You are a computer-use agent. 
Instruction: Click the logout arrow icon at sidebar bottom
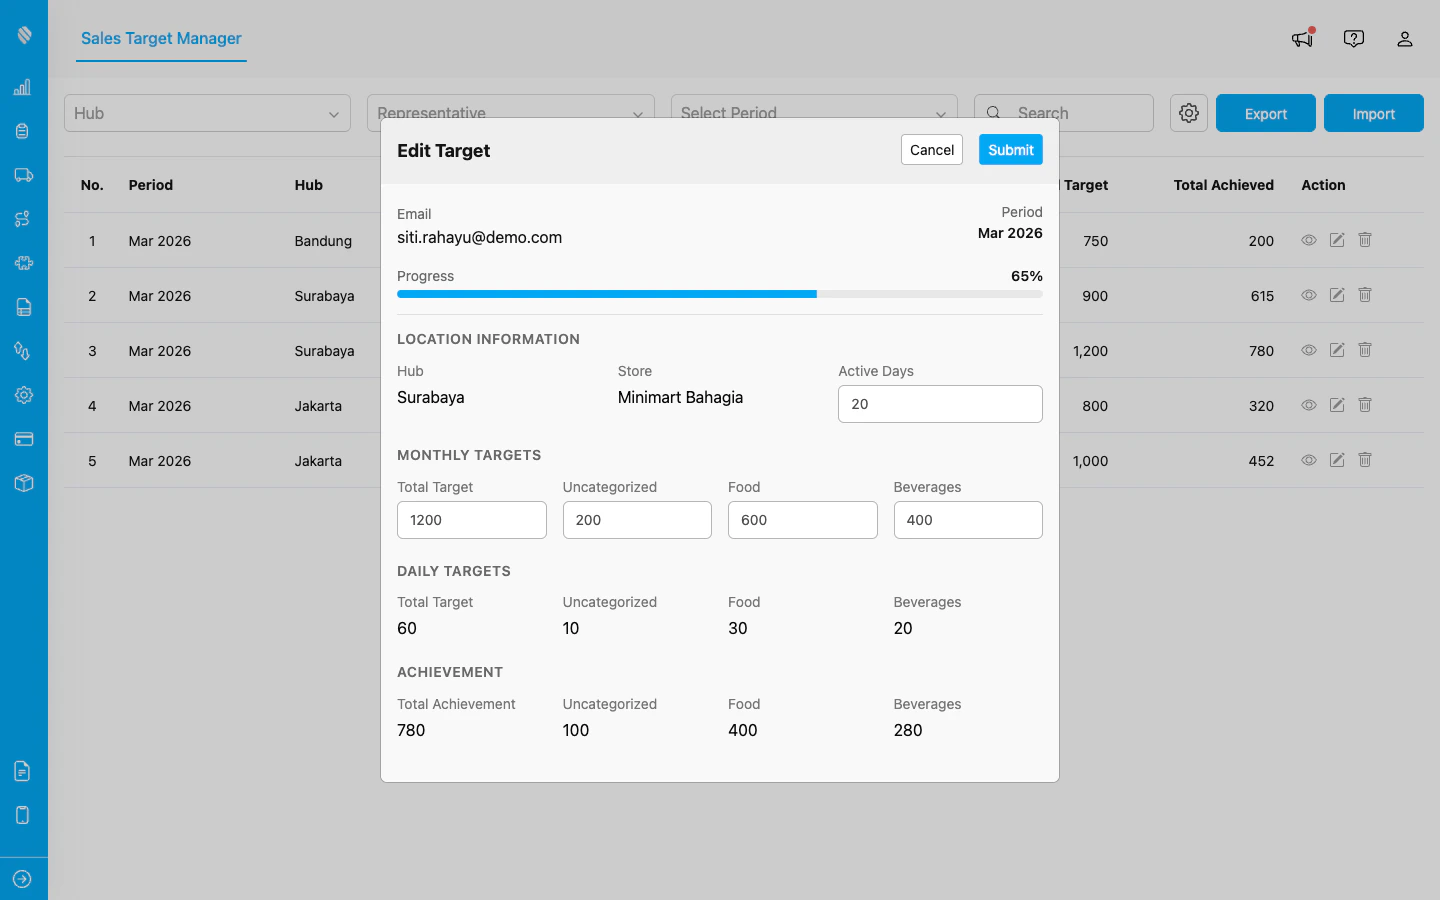24,879
